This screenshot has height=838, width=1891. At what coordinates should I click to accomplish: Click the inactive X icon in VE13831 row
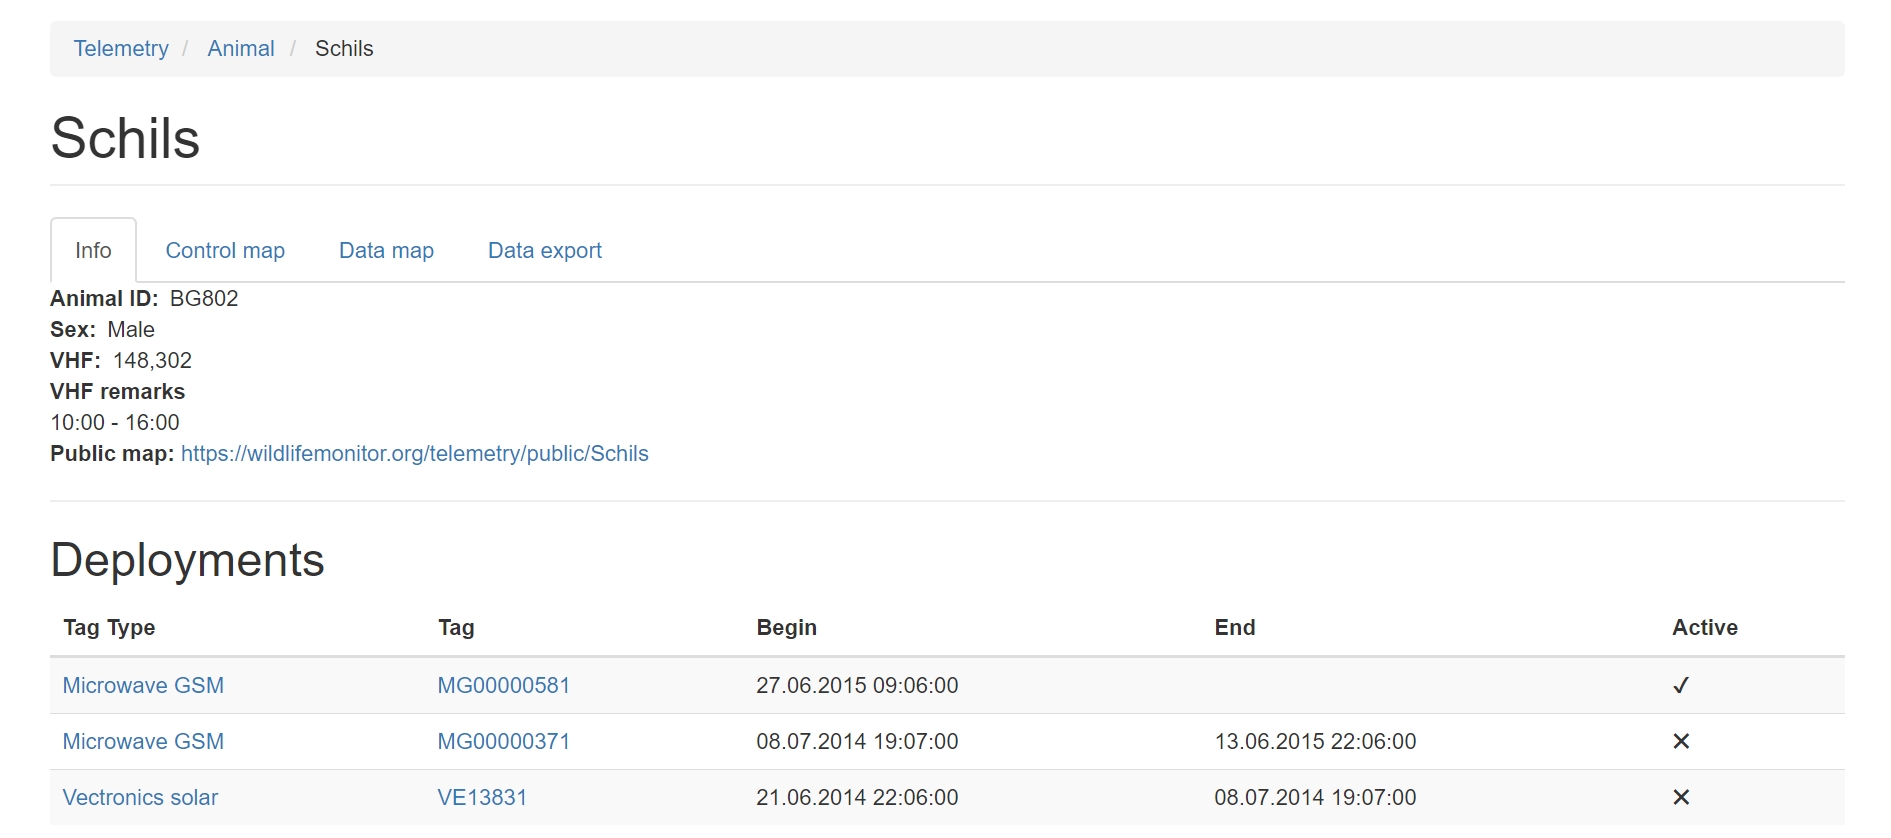[1680, 797]
